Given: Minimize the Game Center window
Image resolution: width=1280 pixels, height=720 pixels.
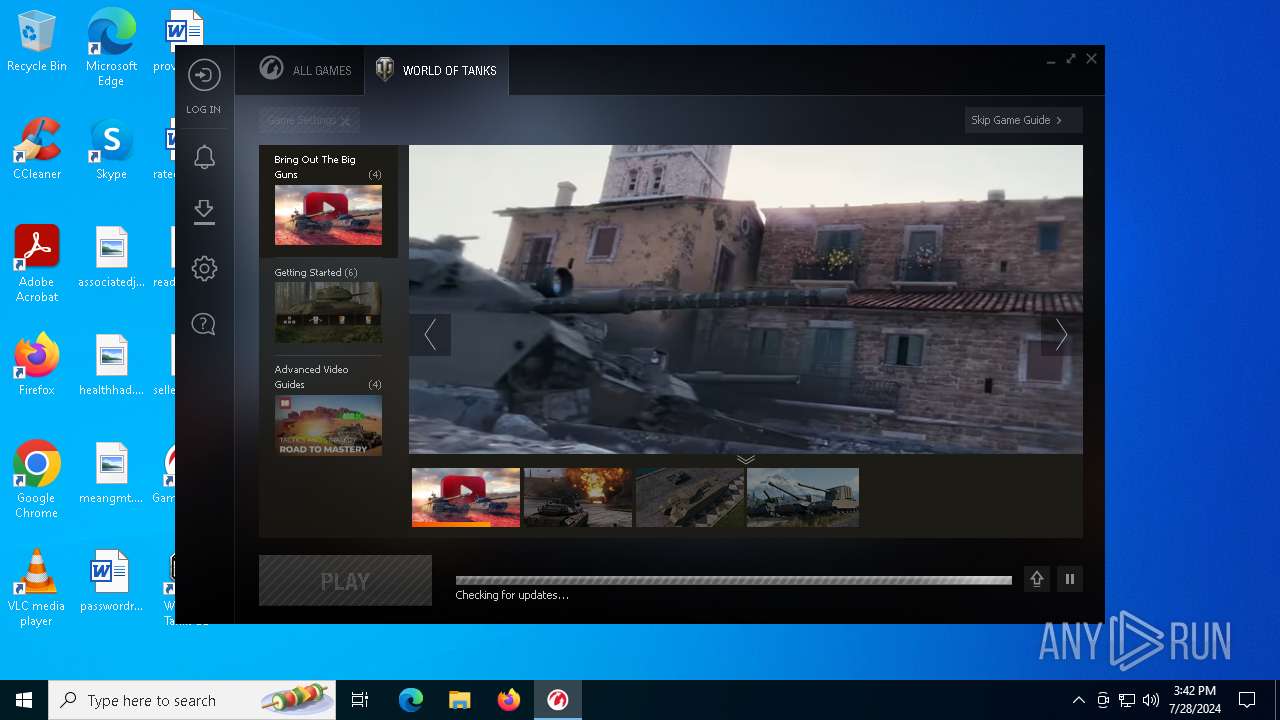Looking at the screenshot, I should (1051, 60).
